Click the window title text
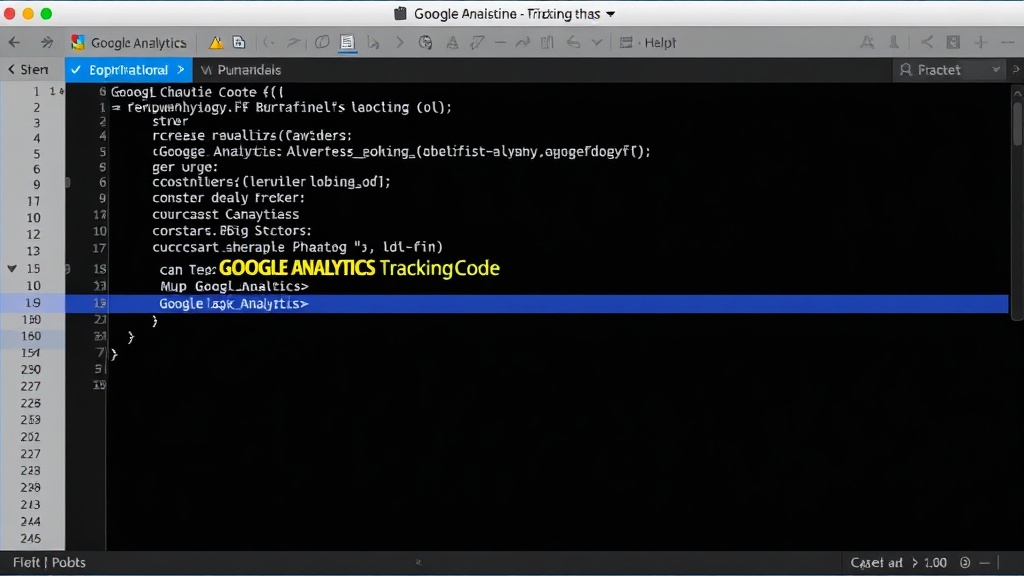The width and height of the screenshot is (1024, 576). (507, 14)
